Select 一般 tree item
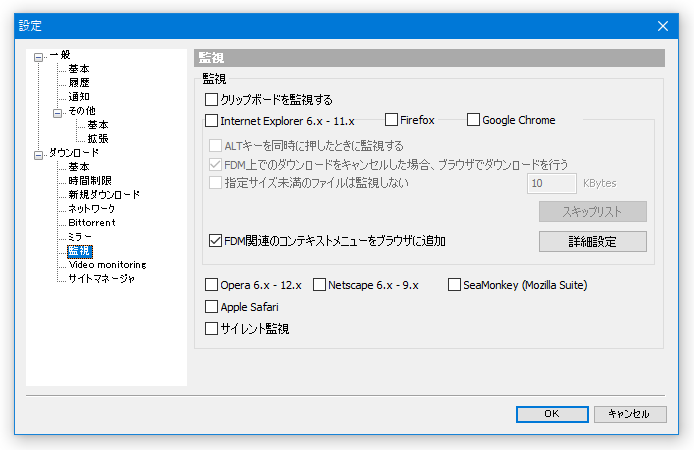Screen dimensions: 694x450 (60, 54)
